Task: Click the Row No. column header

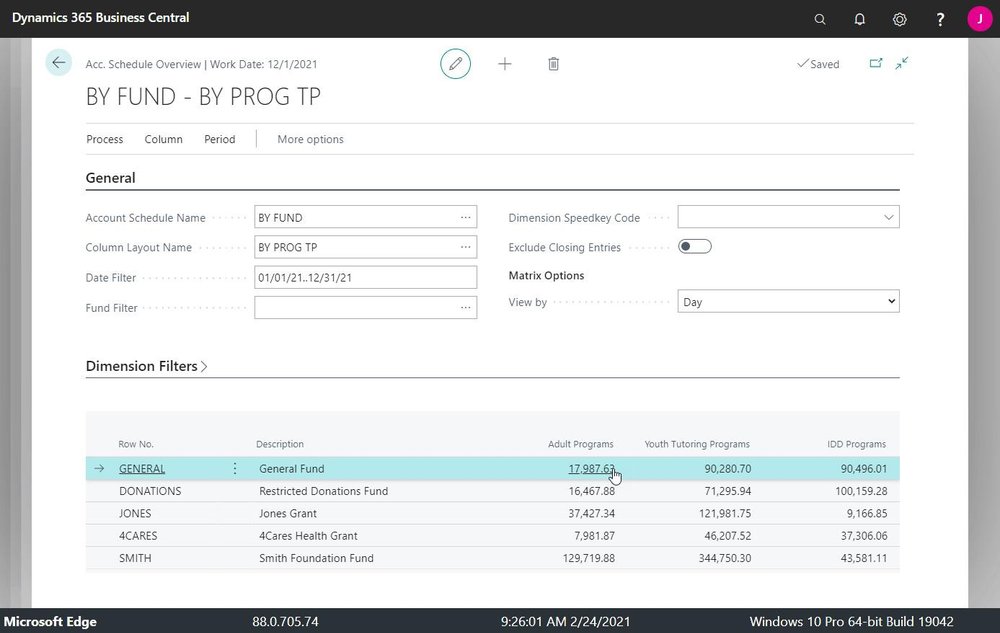Action: coord(136,444)
